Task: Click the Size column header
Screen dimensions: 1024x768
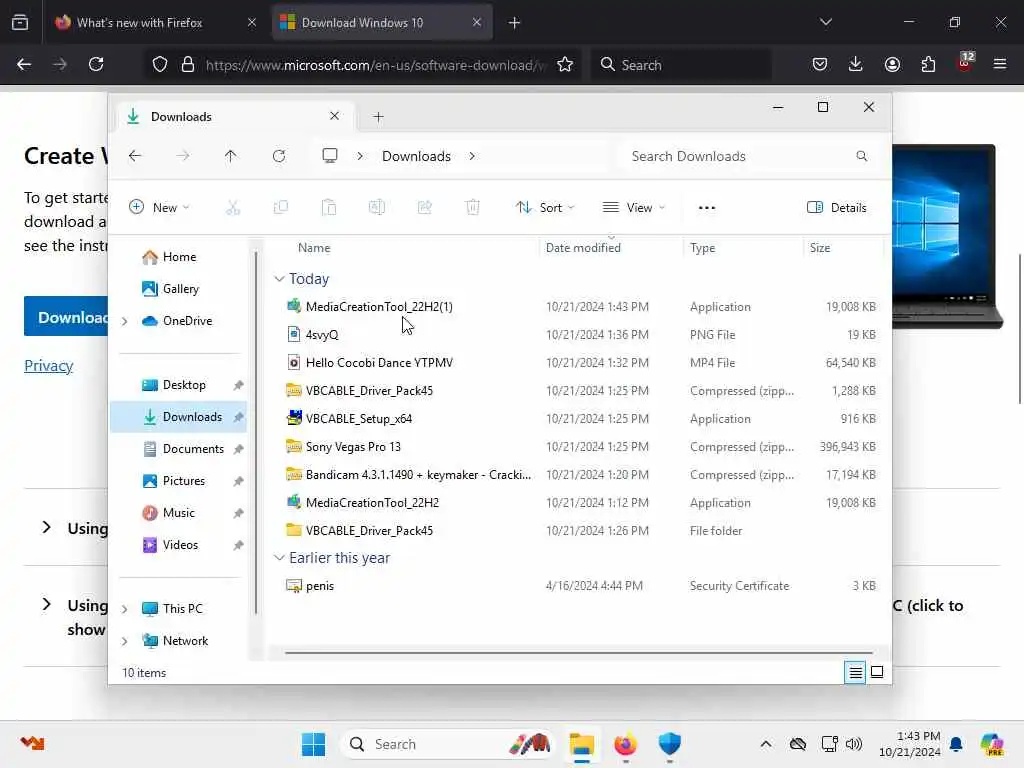Action: pos(820,248)
